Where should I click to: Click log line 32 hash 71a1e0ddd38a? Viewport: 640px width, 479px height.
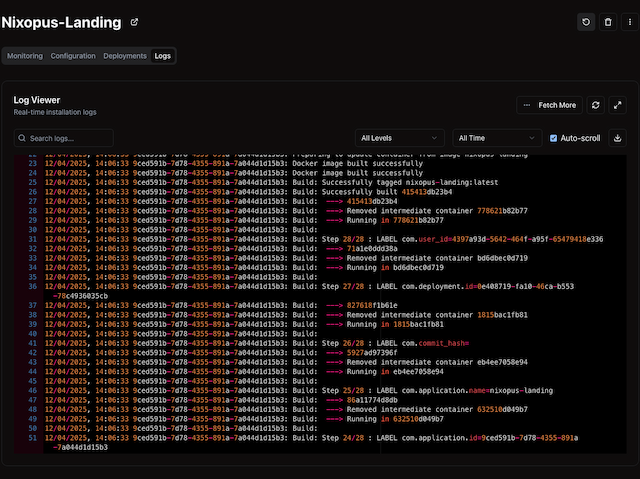point(221,248)
